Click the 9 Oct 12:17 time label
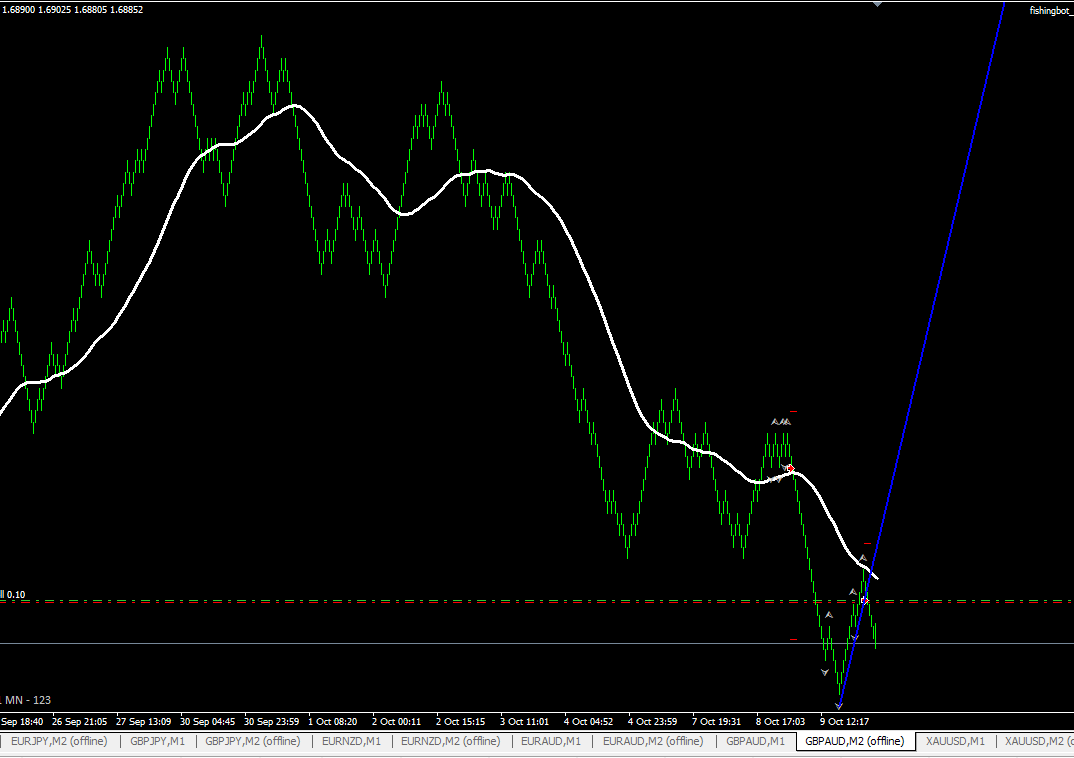Viewport: 1074px width, 758px height. pos(845,721)
